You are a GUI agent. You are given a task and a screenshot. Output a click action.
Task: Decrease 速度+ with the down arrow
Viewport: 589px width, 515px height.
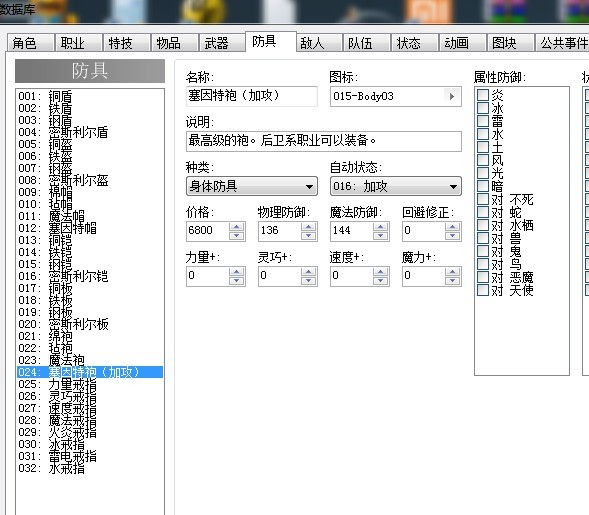pyautogui.click(x=381, y=281)
